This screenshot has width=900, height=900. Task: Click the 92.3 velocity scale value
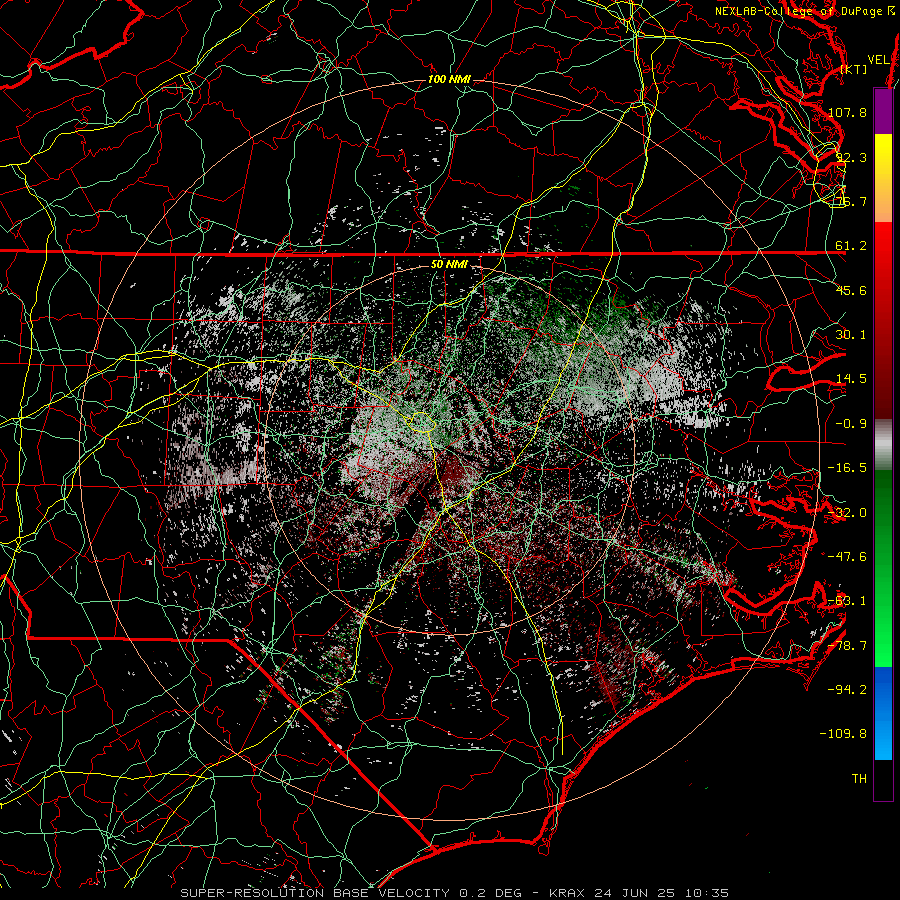[851, 157]
